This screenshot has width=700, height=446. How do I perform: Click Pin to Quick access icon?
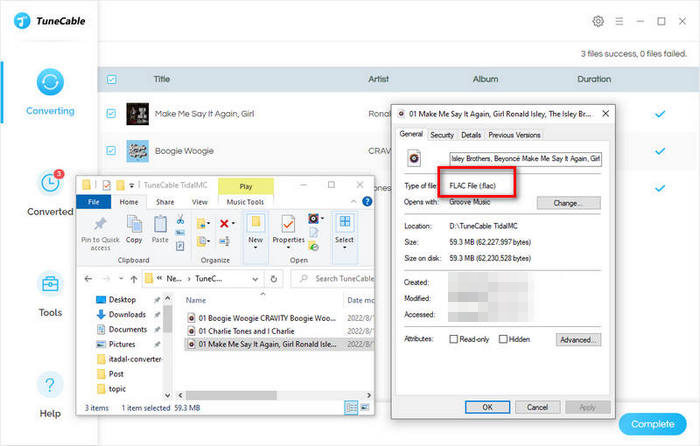coord(100,224)
